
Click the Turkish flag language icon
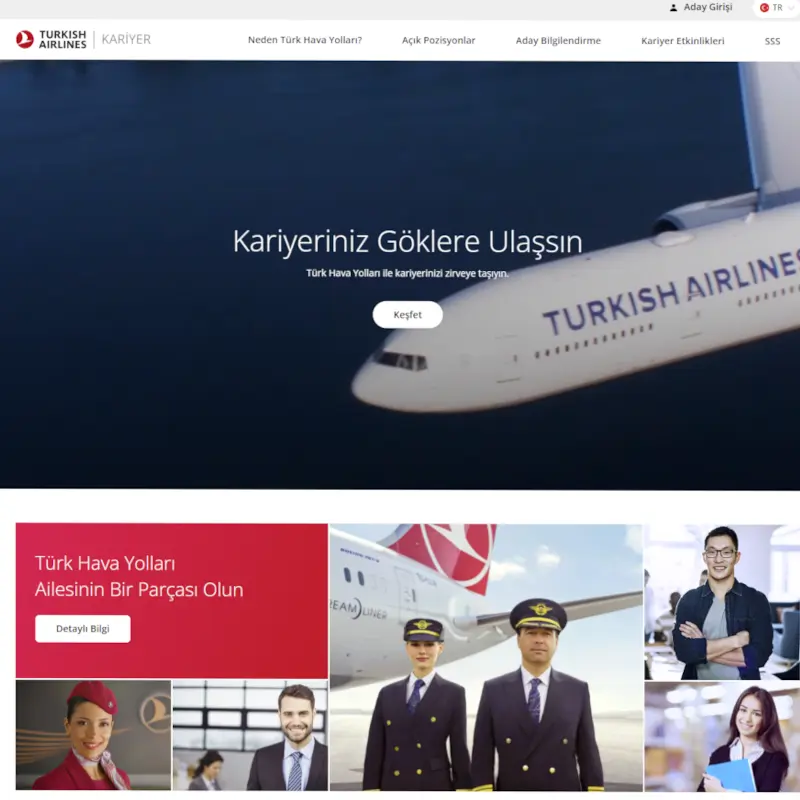click(765, 8)
